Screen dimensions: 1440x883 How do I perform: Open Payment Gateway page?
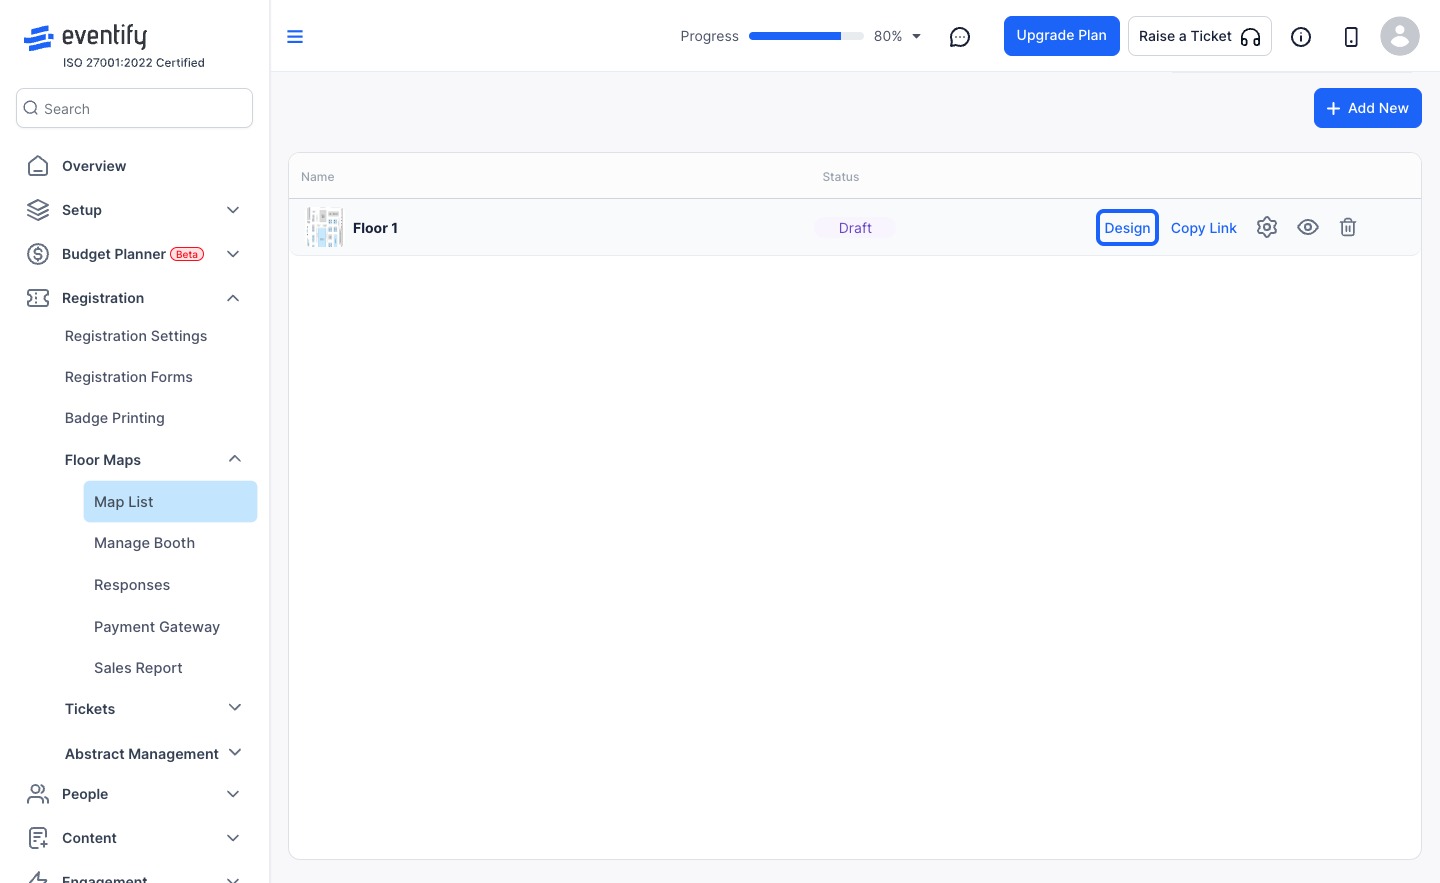tap(157, 627)
